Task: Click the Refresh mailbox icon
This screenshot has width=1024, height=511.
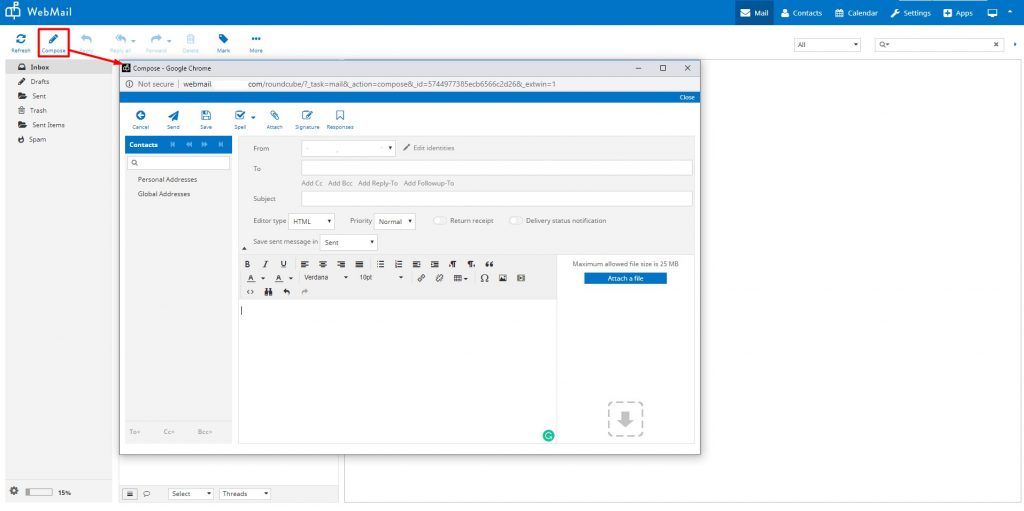Action: 20,39
